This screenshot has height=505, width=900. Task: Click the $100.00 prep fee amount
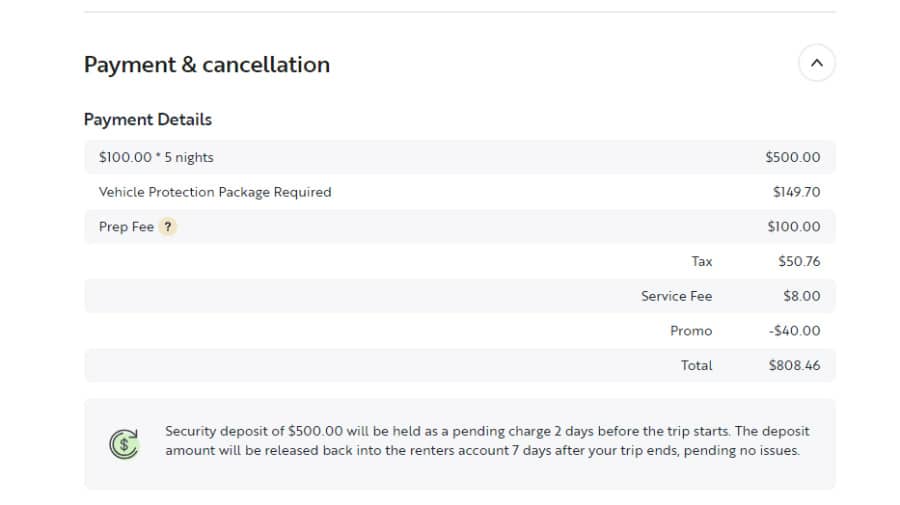coord(794,227)
